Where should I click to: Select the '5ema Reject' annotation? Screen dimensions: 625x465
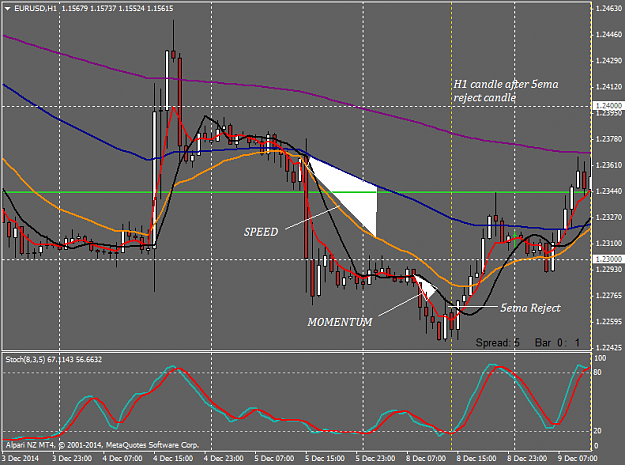(531, 308)
